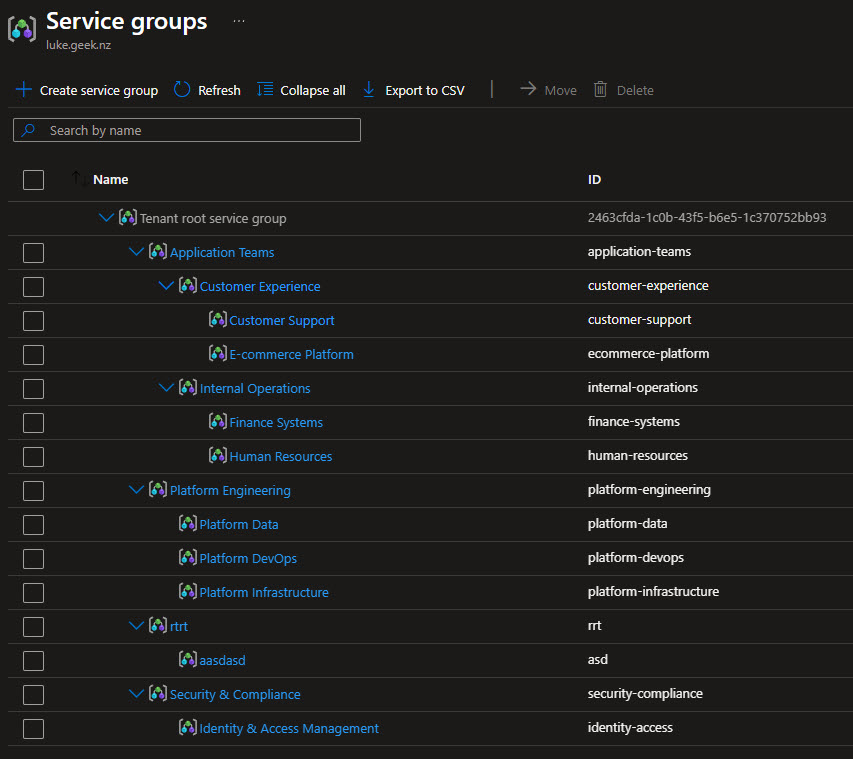Check the Customer Support row checkbox

(33, 320)
